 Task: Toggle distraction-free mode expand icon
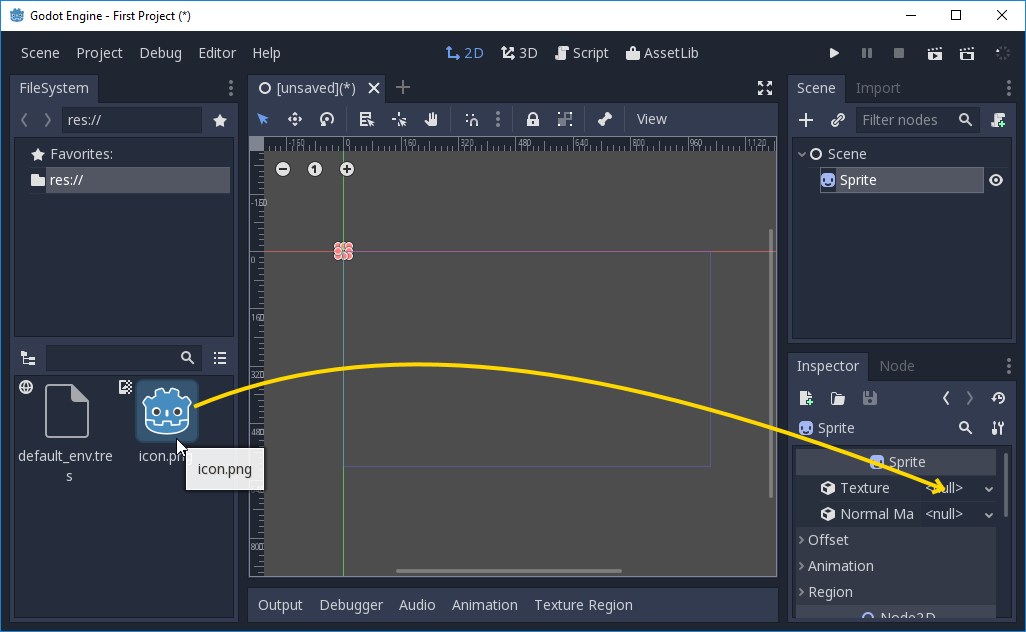click(765, 88)
